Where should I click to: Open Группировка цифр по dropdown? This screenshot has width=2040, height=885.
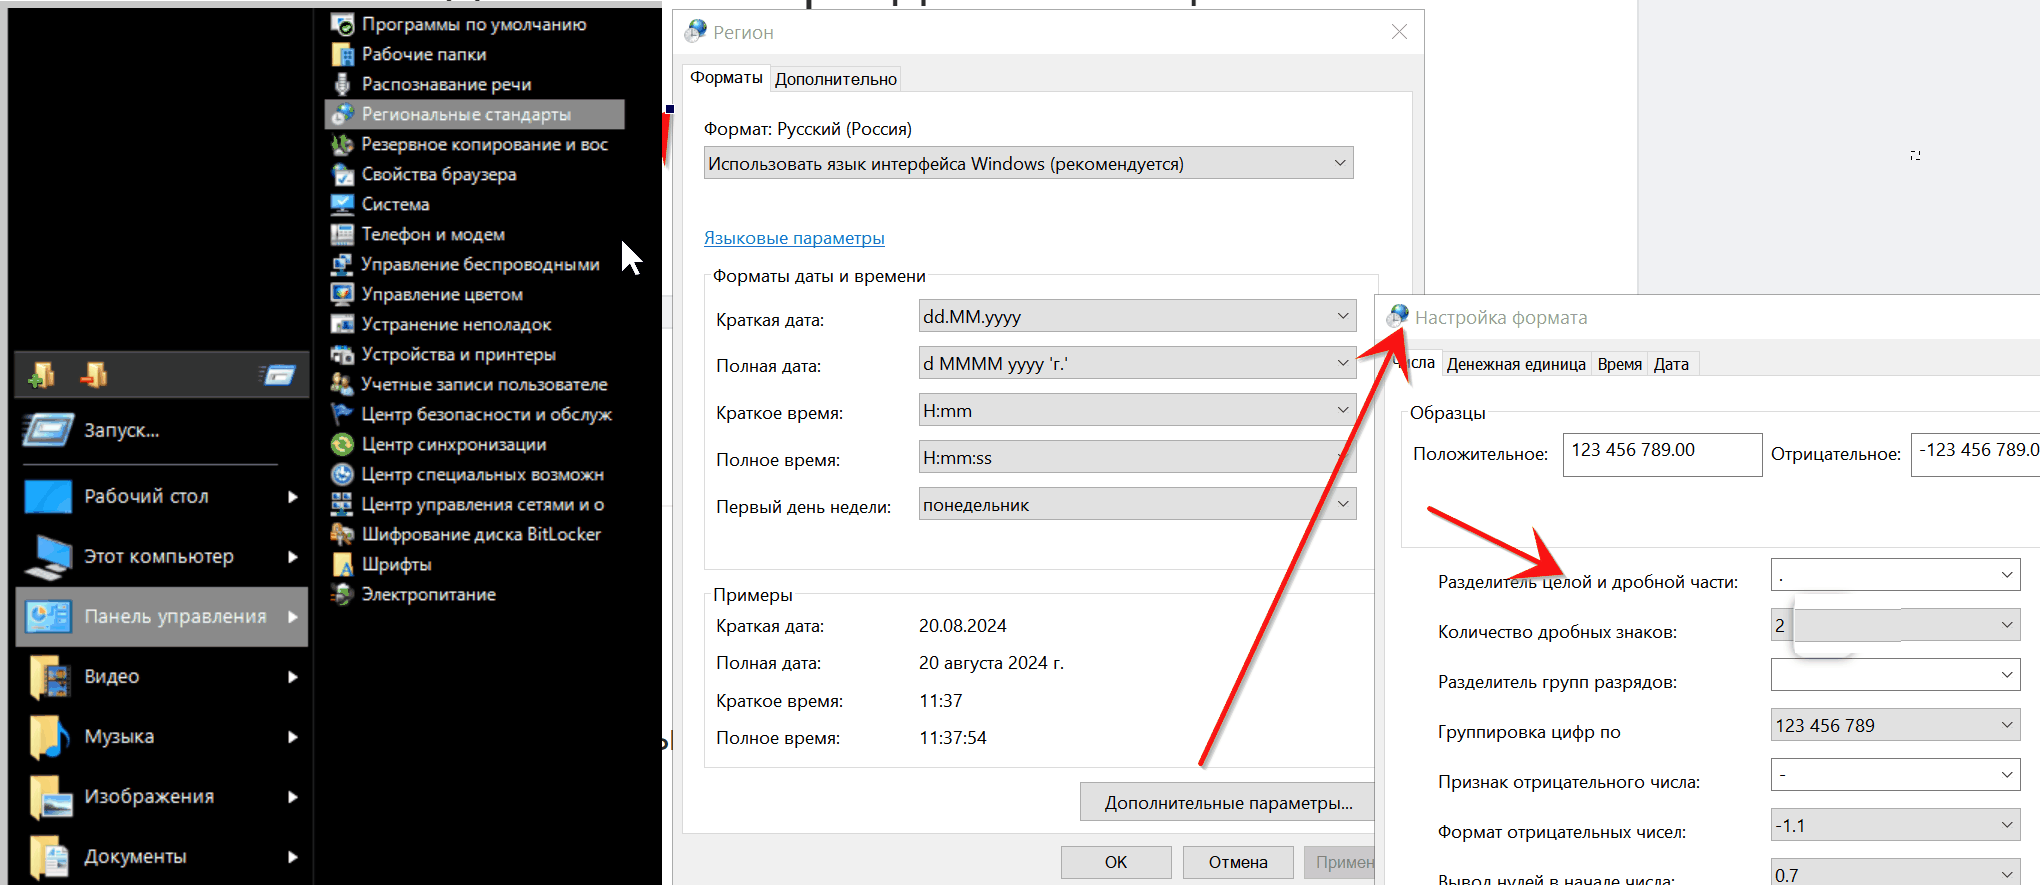click(x=2006, y=725)
